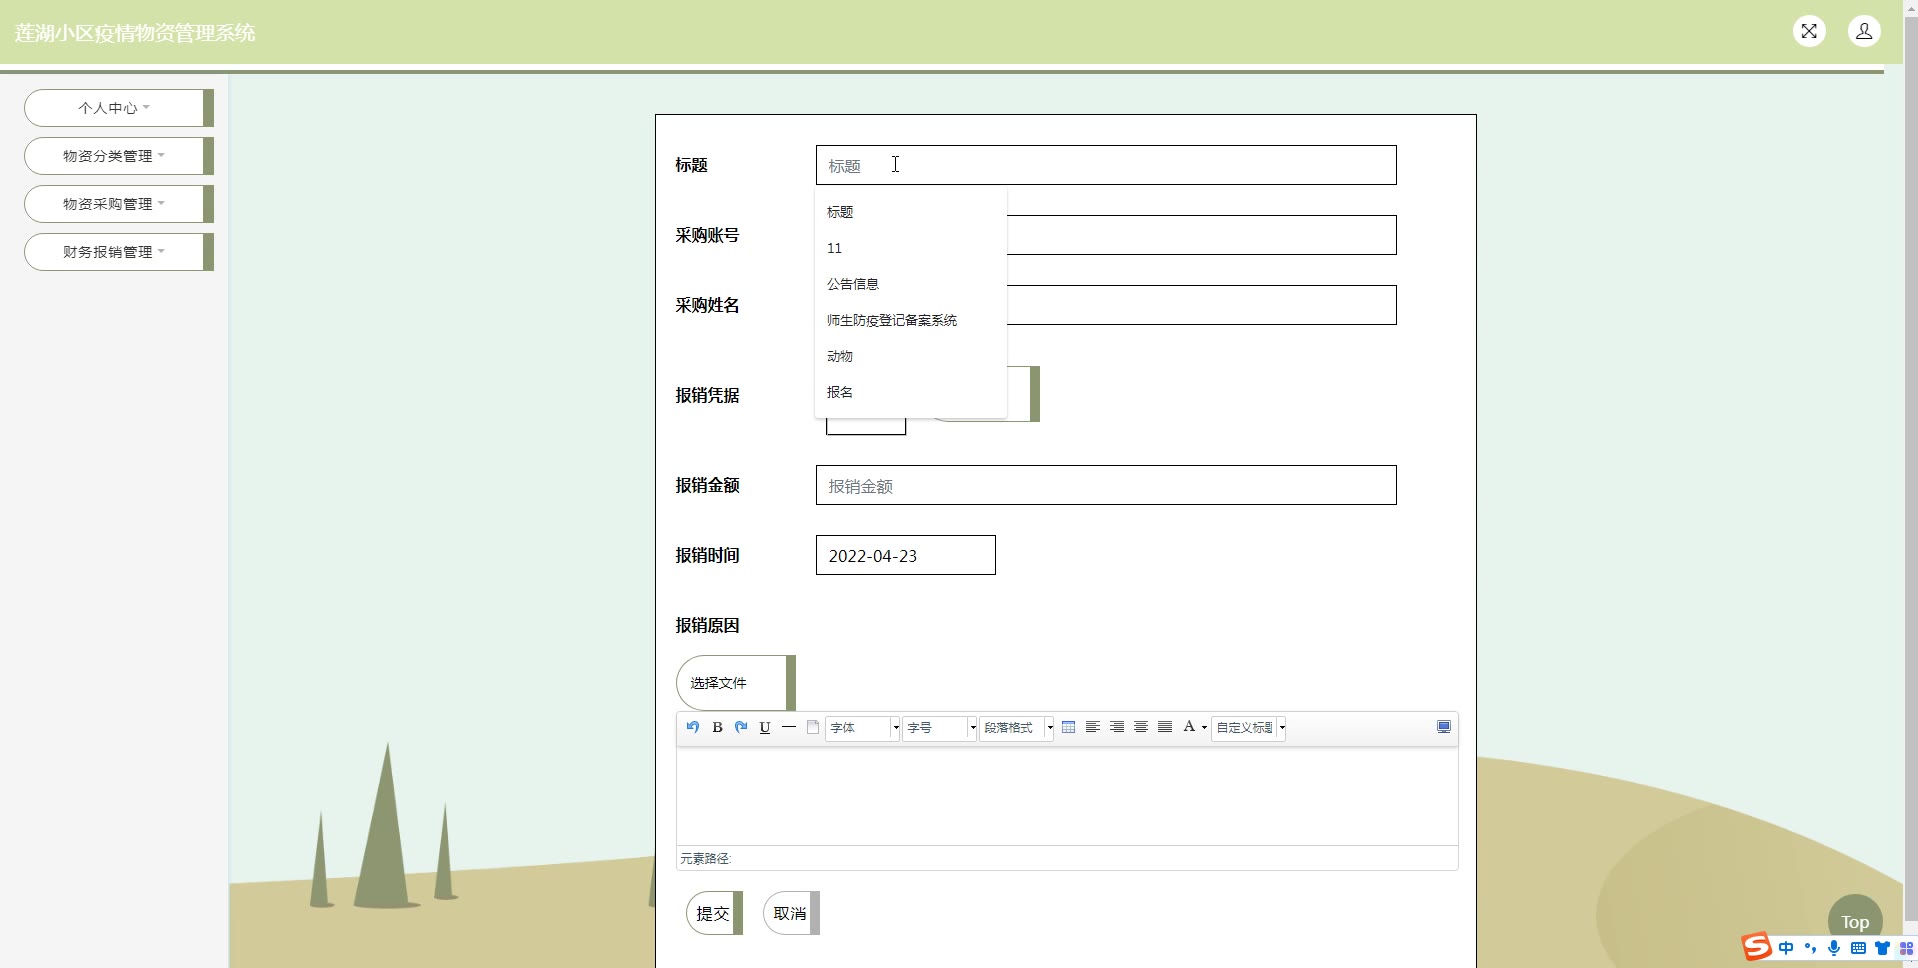The height and width of the screenshot is (968, 1918).
Task: Click the IME voice input microphone icon
Action: 1834,948
